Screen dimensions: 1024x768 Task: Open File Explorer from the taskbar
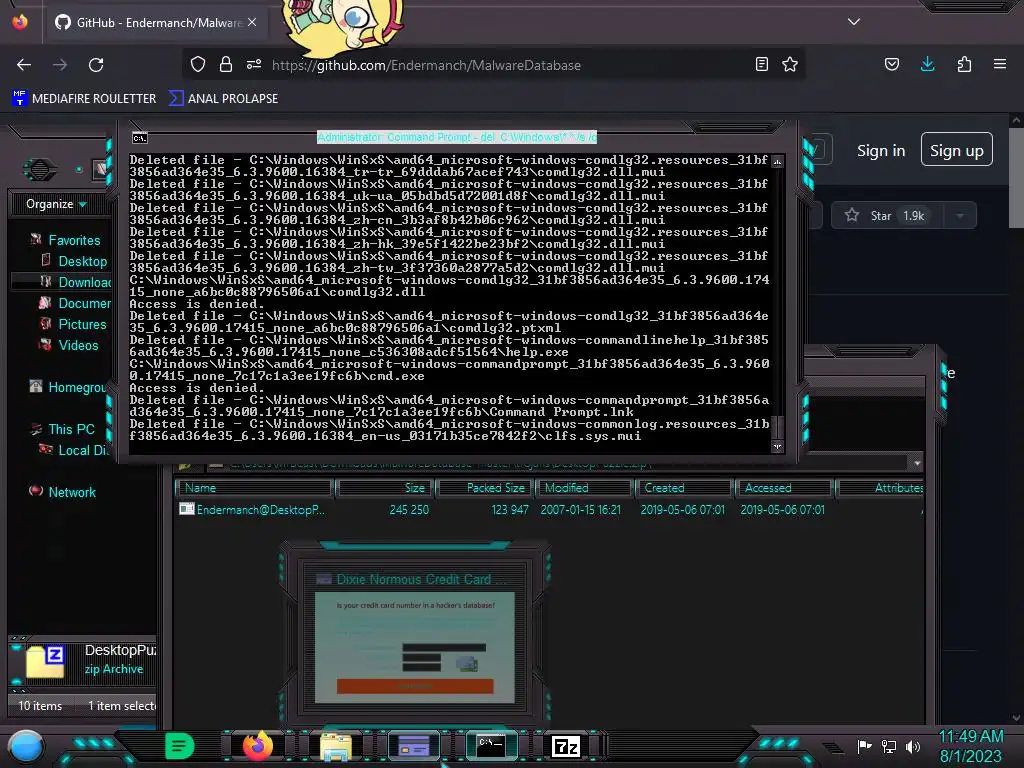point(336,746)
